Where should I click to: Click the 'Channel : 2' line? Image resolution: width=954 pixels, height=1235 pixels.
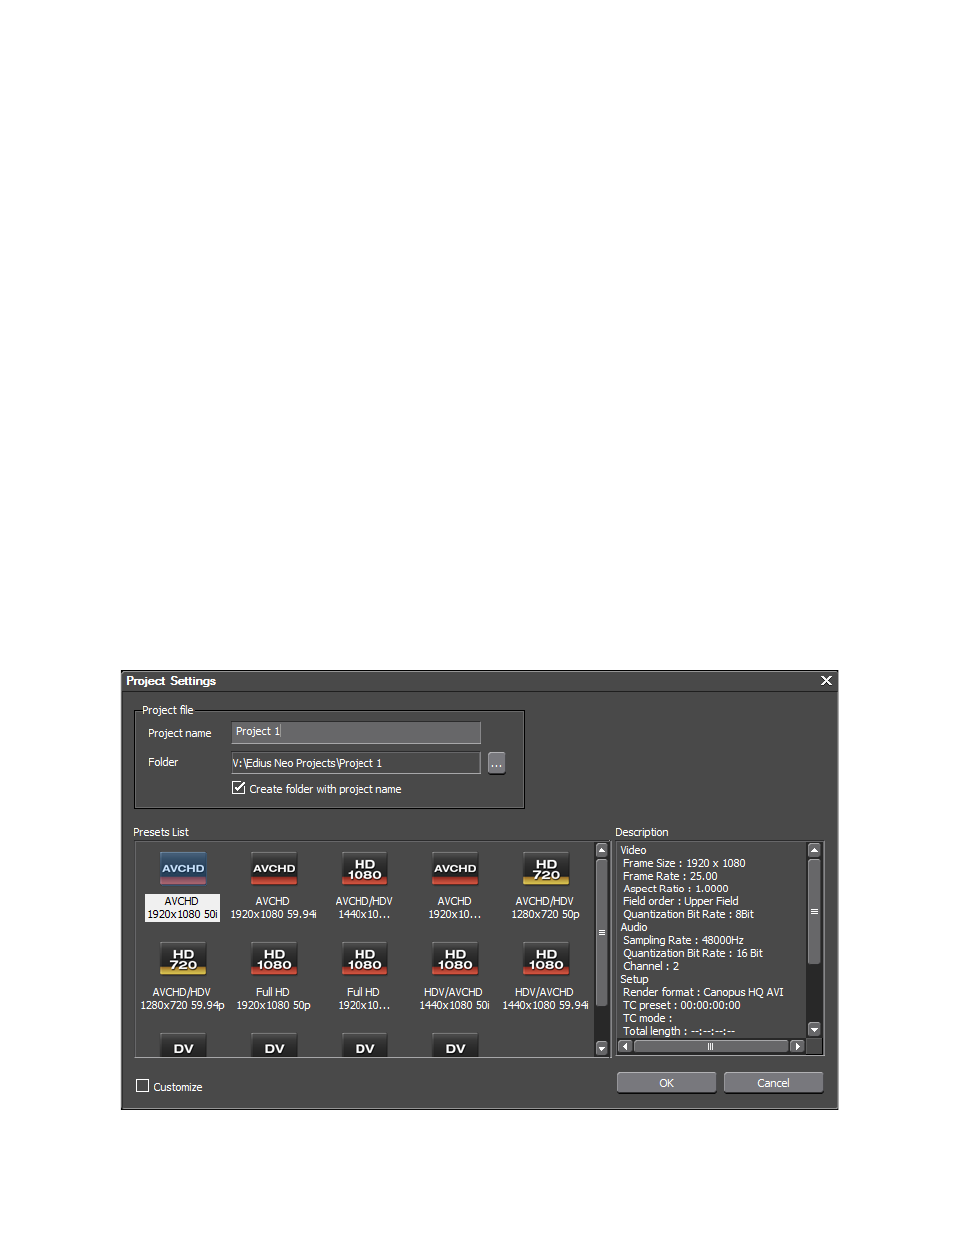(651, 966)
